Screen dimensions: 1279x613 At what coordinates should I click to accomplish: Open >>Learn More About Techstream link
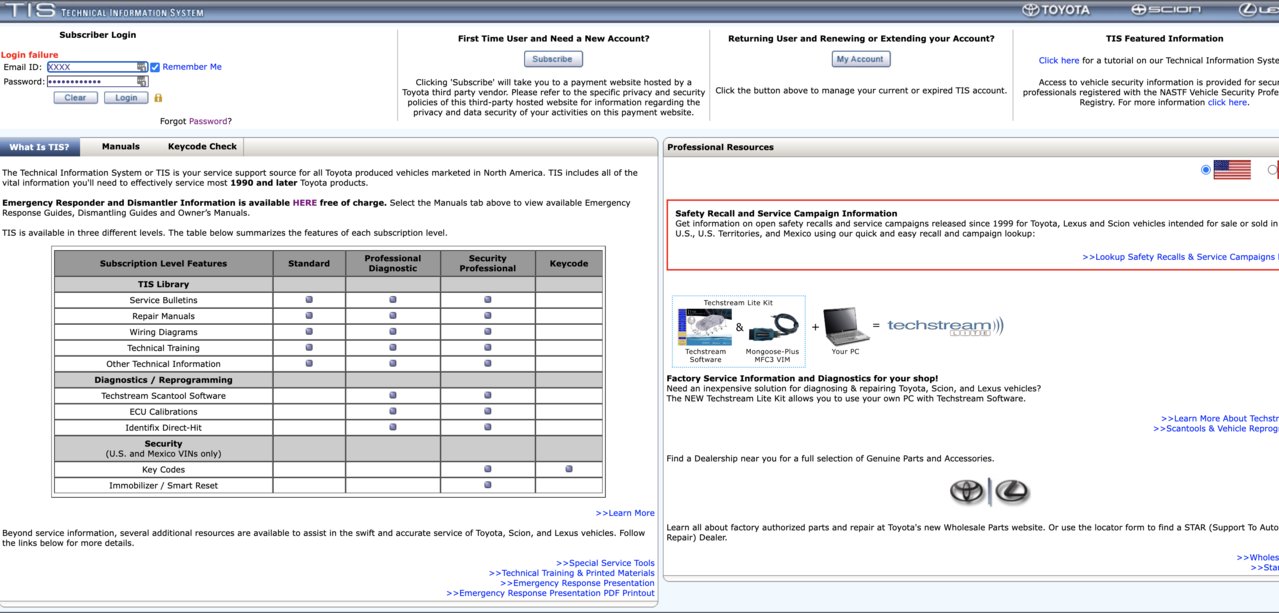click(1220, 419)
